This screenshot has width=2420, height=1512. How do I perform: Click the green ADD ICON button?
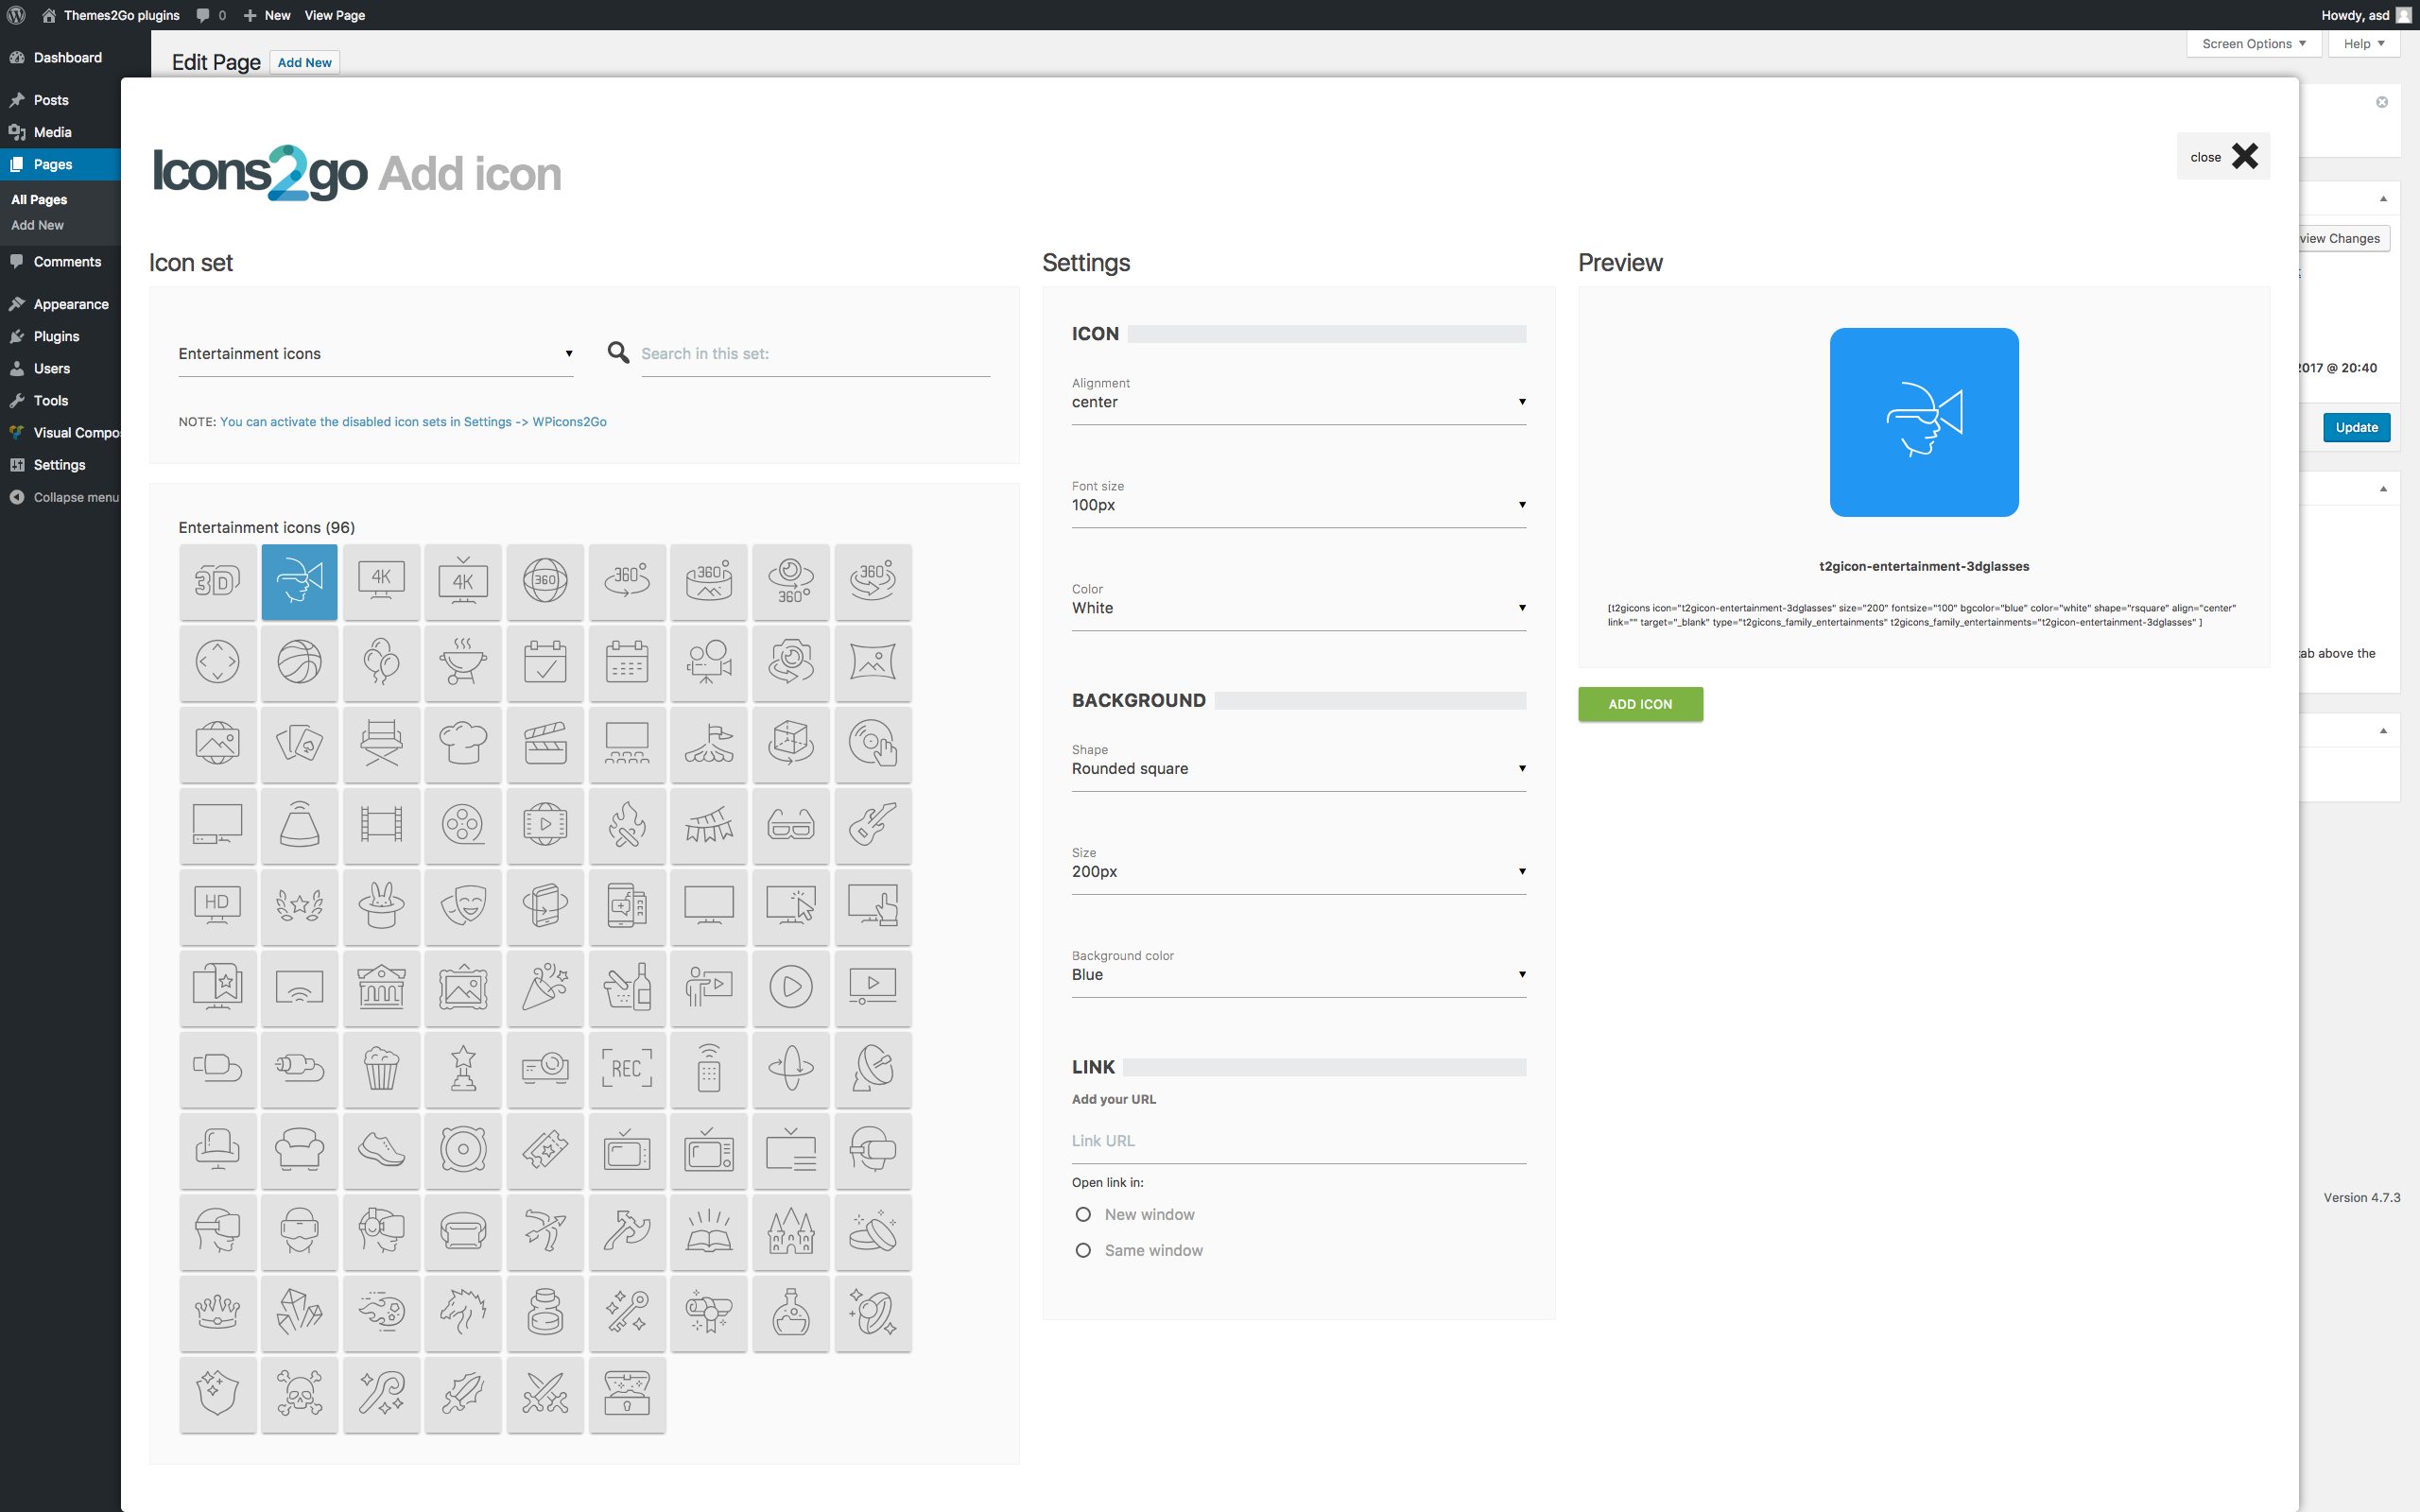pos(1640,704)
